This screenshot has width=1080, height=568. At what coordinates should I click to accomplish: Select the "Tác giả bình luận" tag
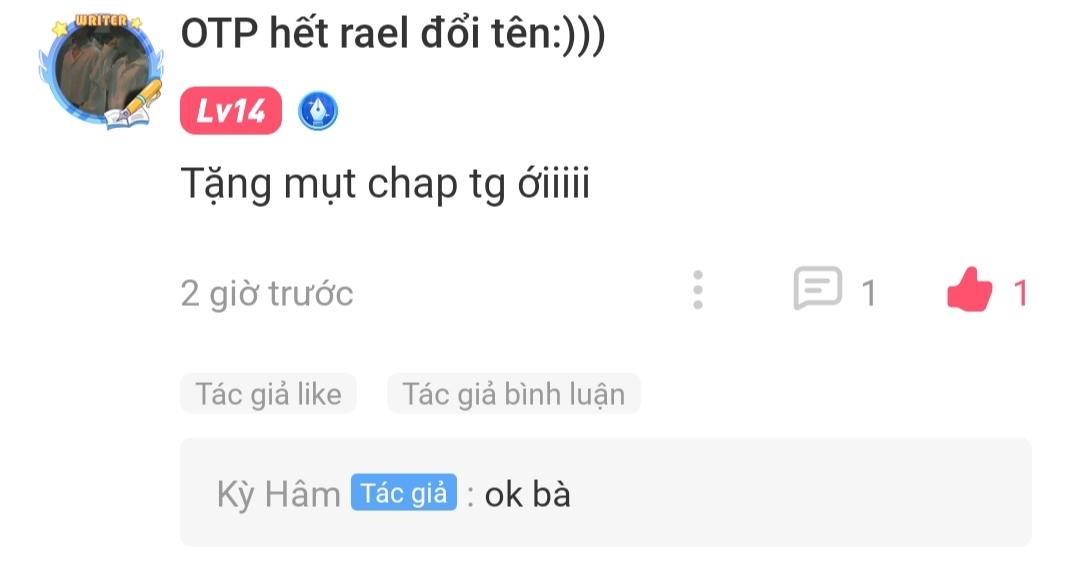(513, 394)
